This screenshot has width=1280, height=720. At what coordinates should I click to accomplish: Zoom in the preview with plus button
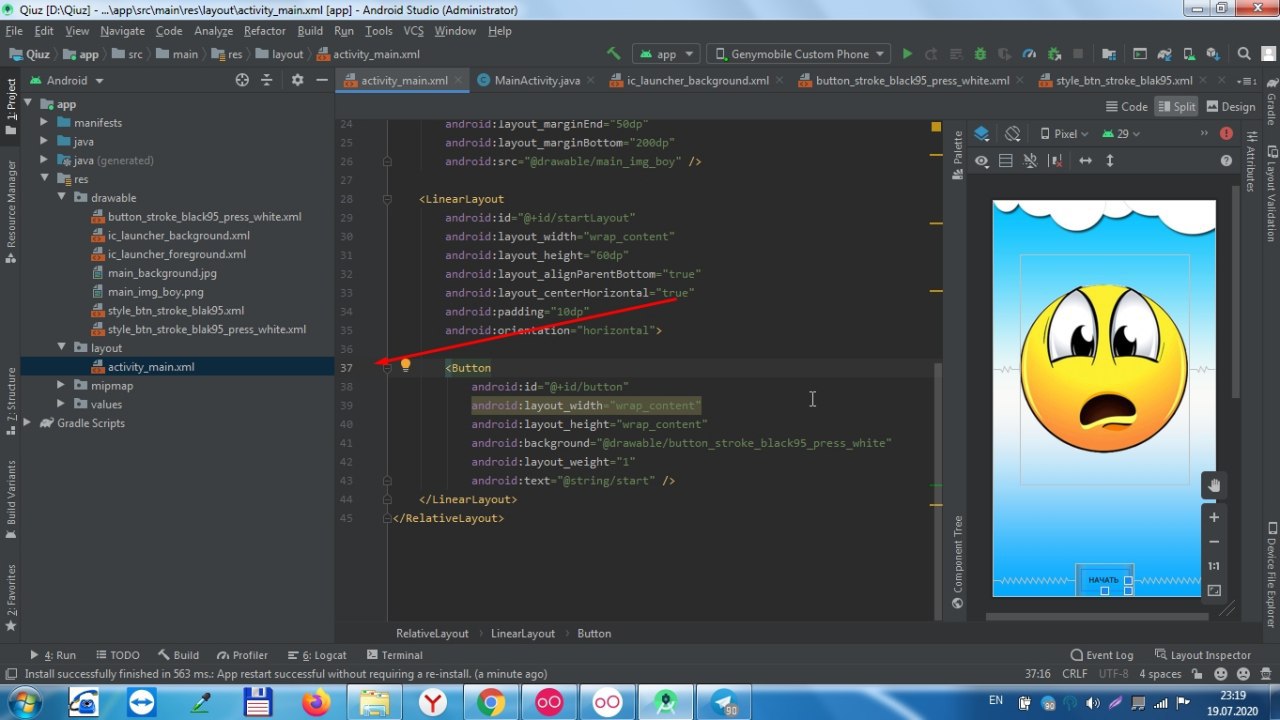(x=1214, y=517)
